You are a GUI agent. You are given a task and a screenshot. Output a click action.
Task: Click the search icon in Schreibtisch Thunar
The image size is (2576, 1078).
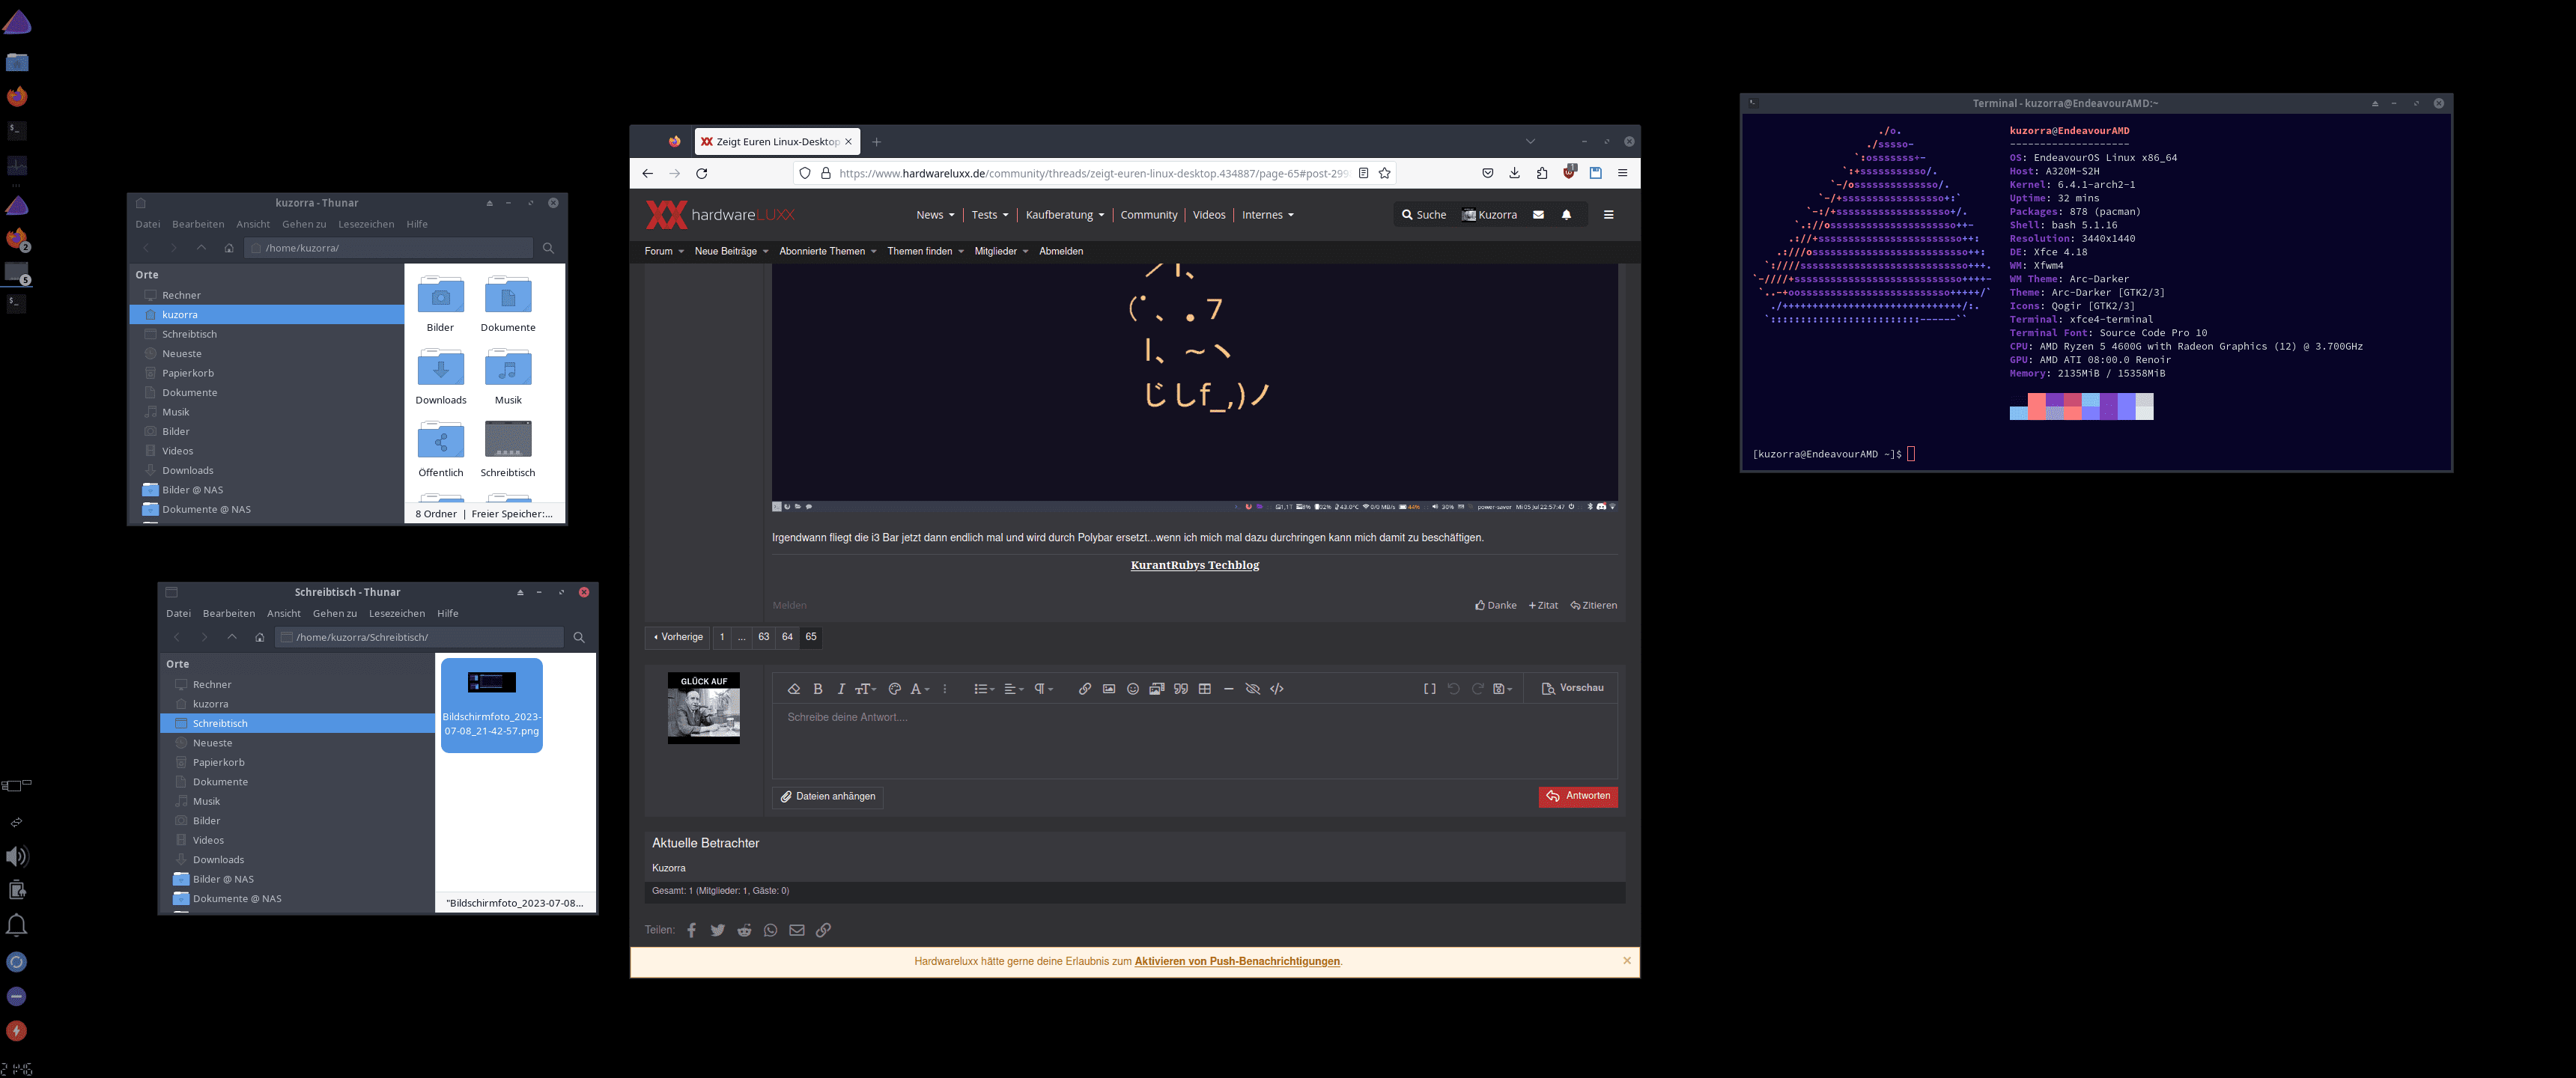579,637
